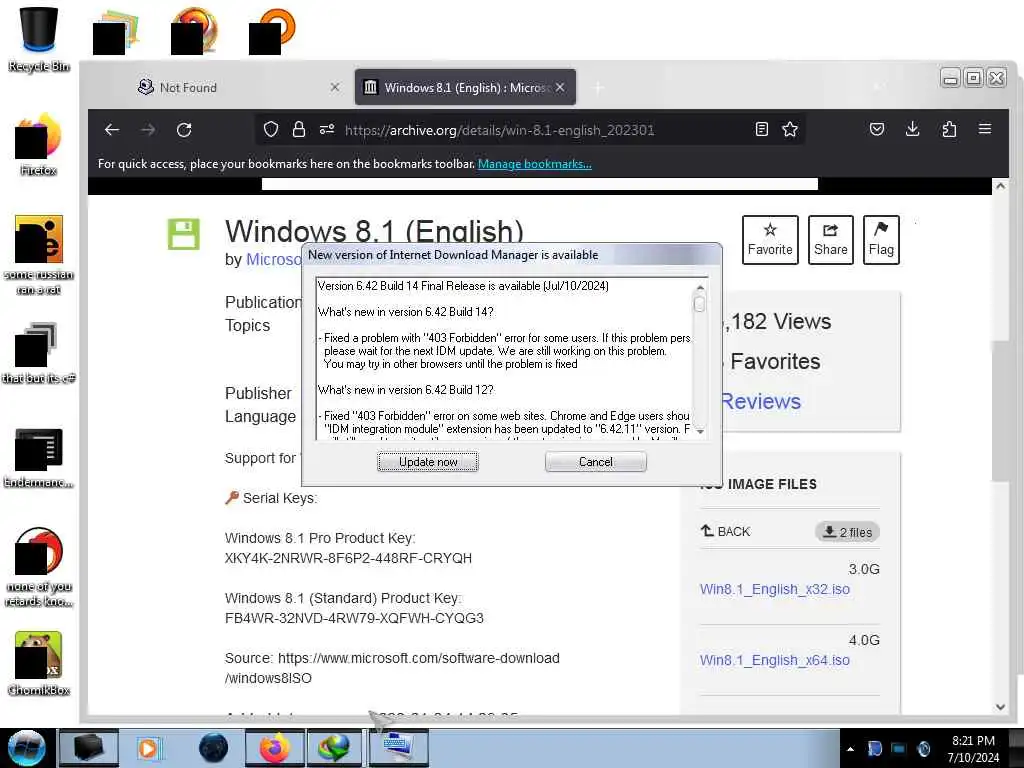Viewport: 1024px width, 768px height.
Task: Click the Flag button
Action: 881,240
